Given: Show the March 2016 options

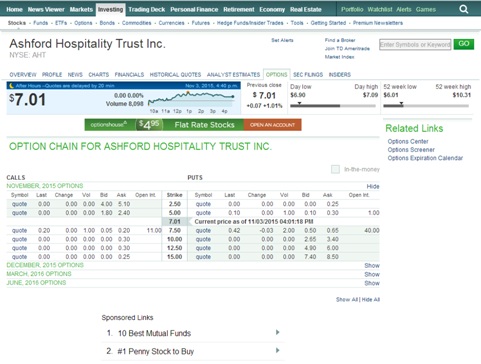Looking at the screenshot, I should [372, 274].
